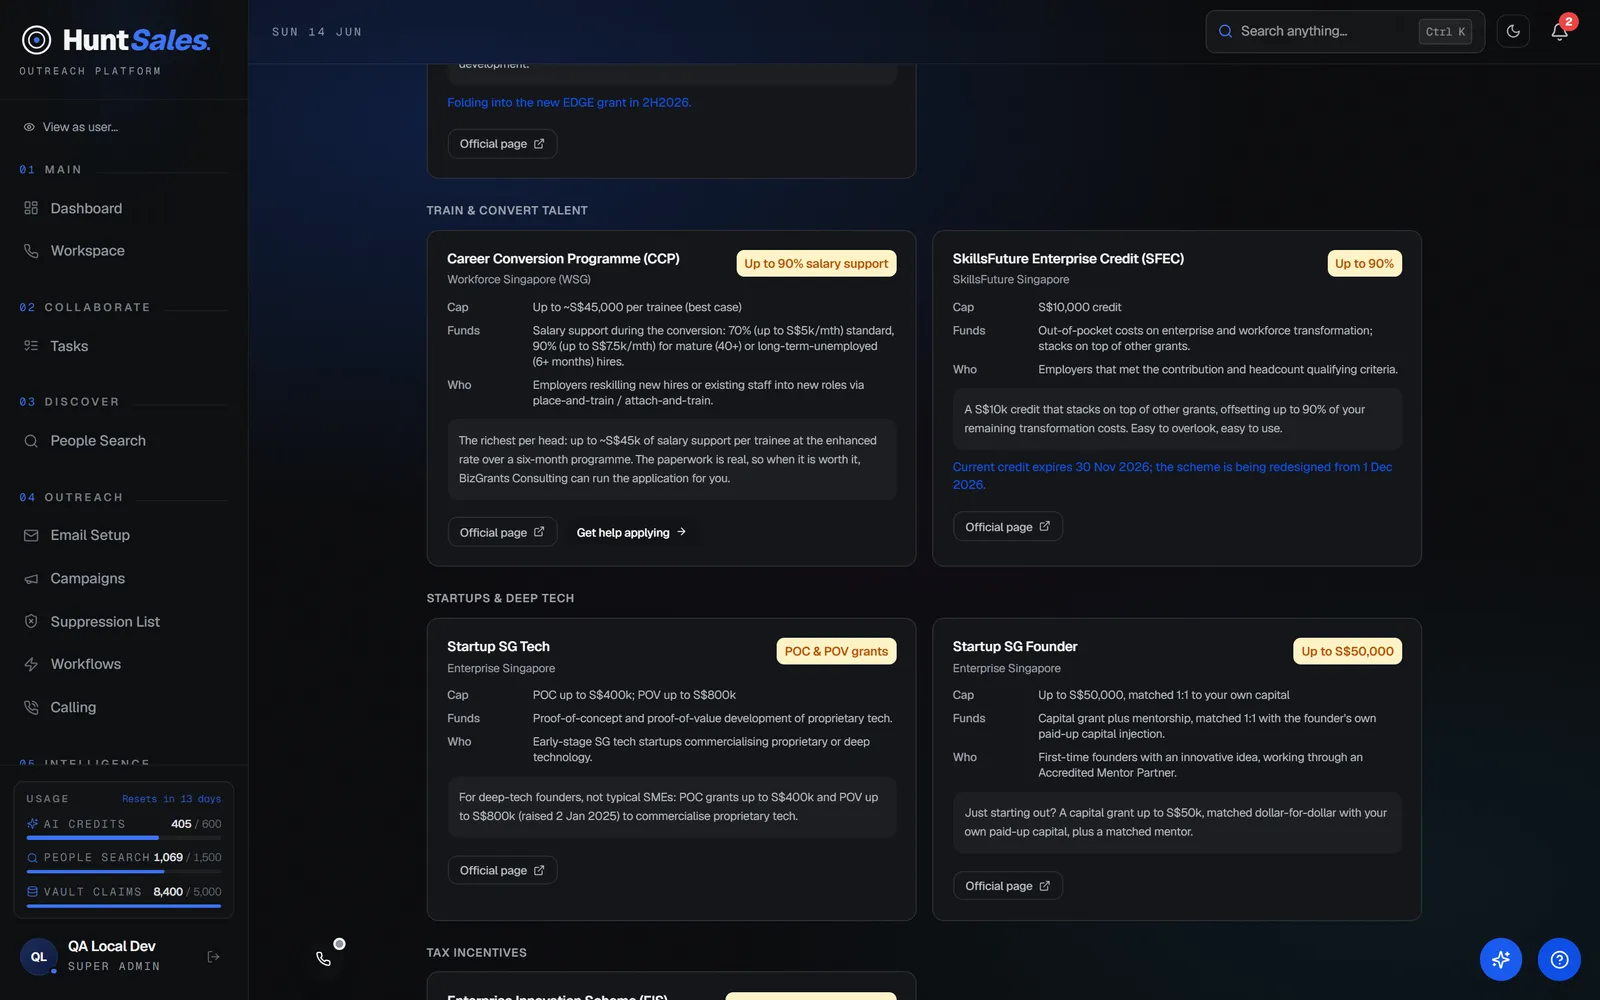Viewport: 1600px width, 1000px height.
Task: Click the floating phone dialer icon
Action: pos(323,959)
